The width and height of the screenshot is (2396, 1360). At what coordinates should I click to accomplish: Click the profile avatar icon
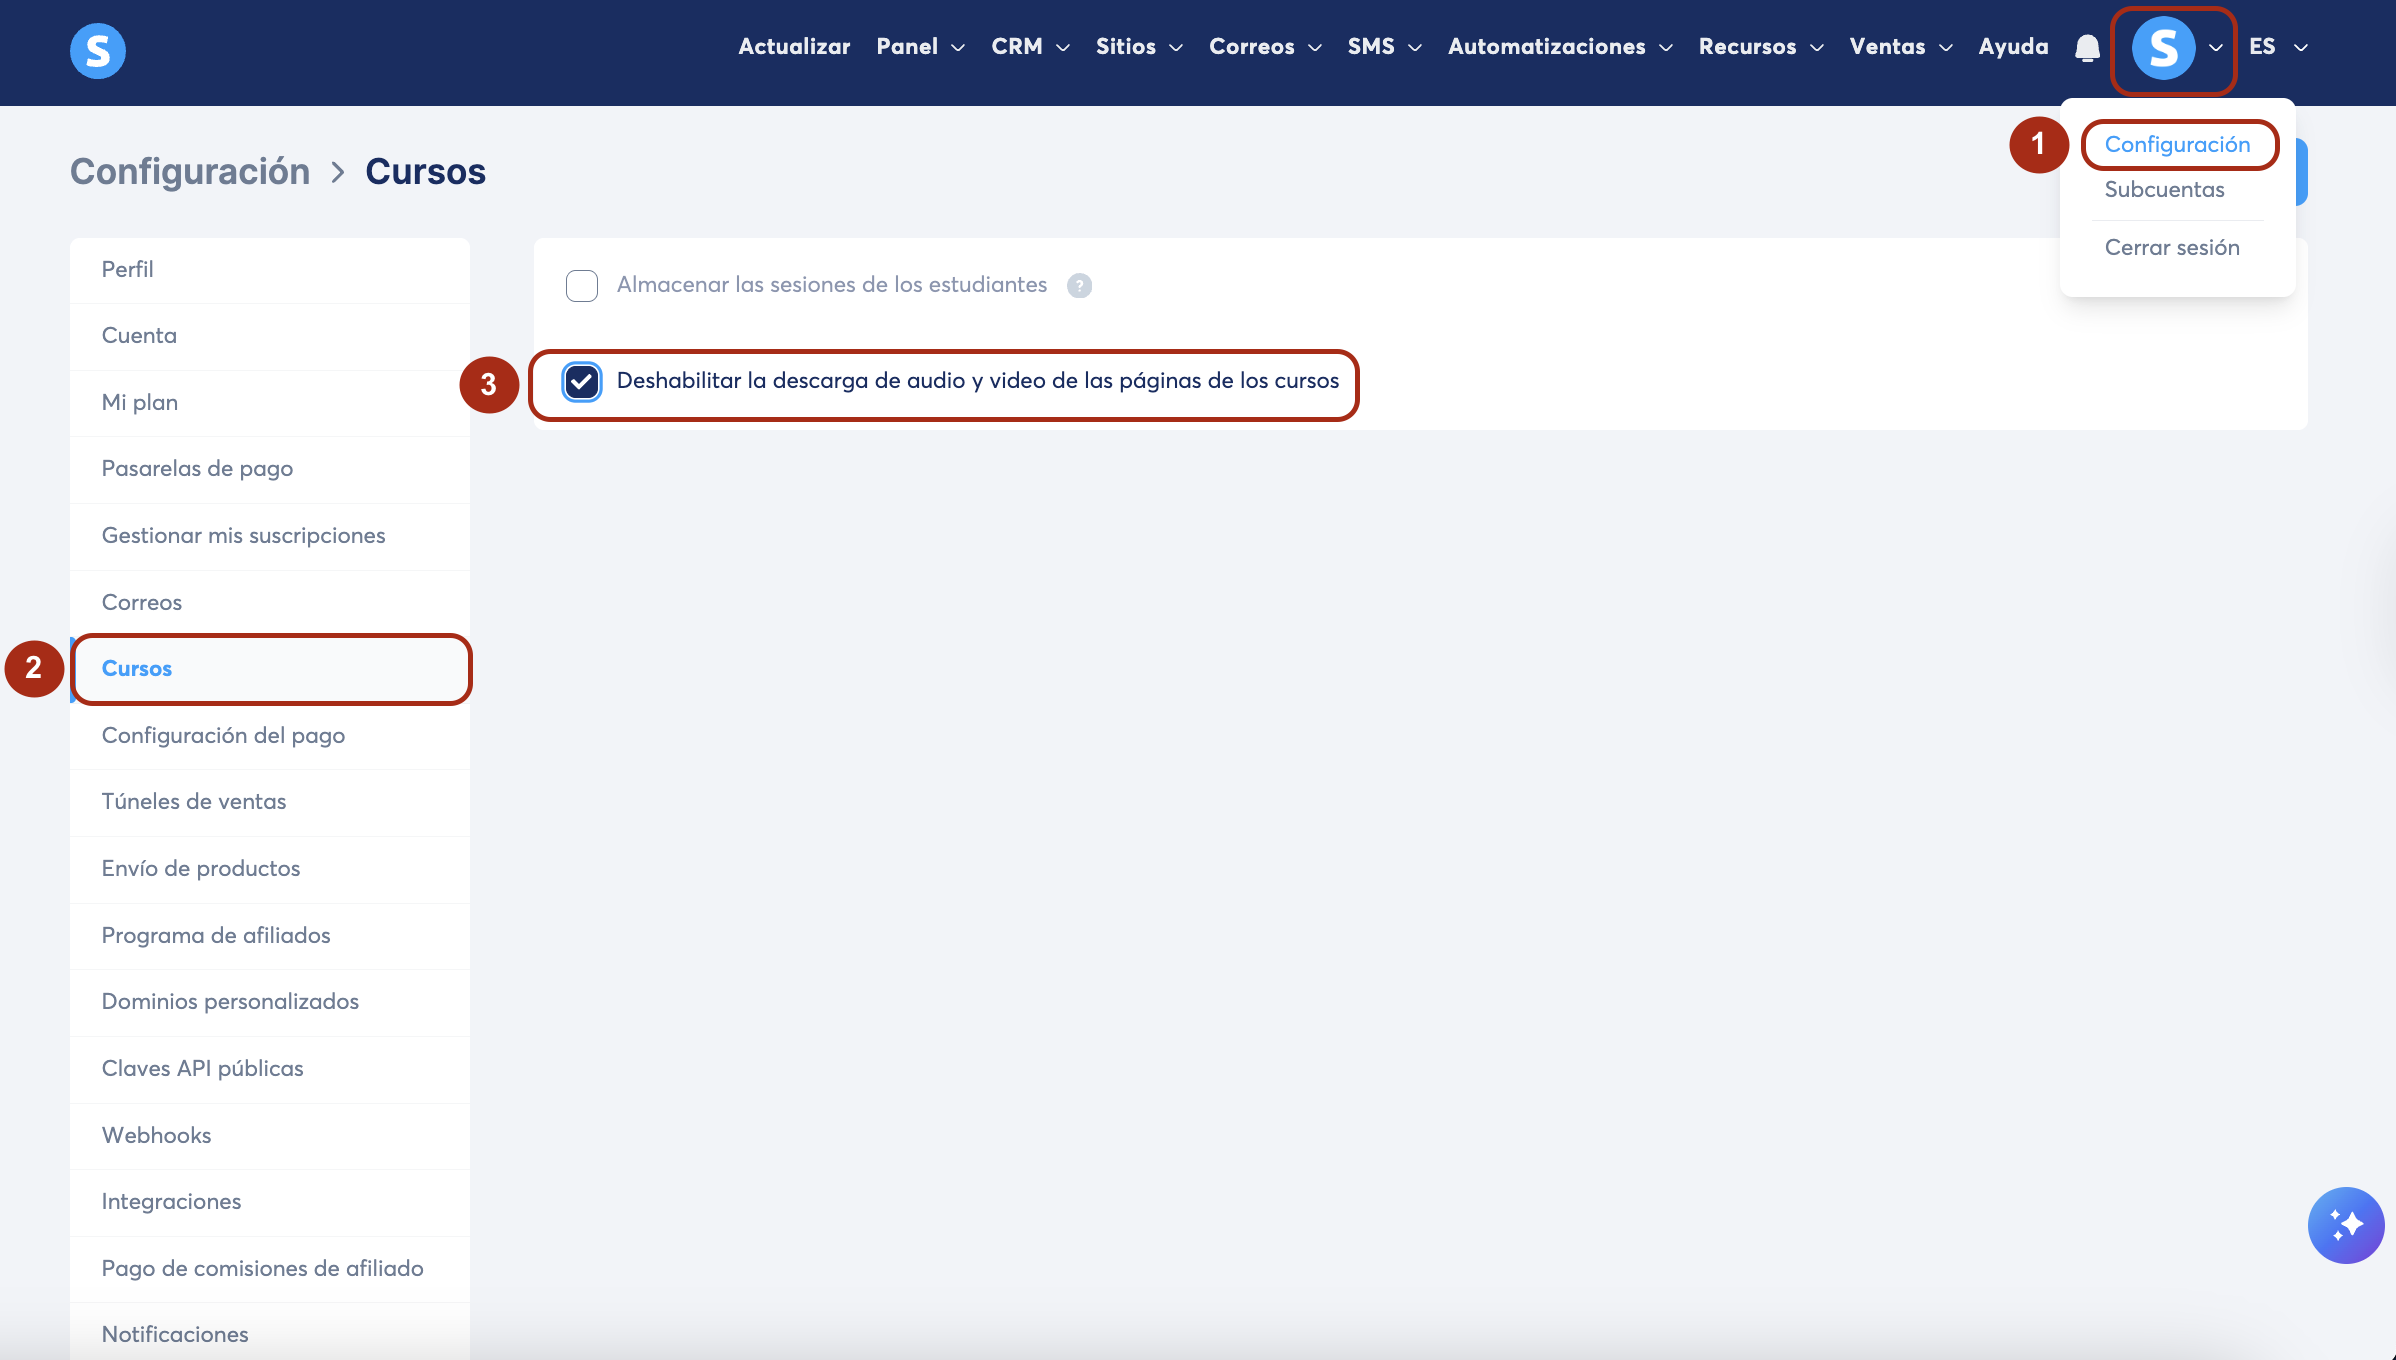pos(2163,48)
